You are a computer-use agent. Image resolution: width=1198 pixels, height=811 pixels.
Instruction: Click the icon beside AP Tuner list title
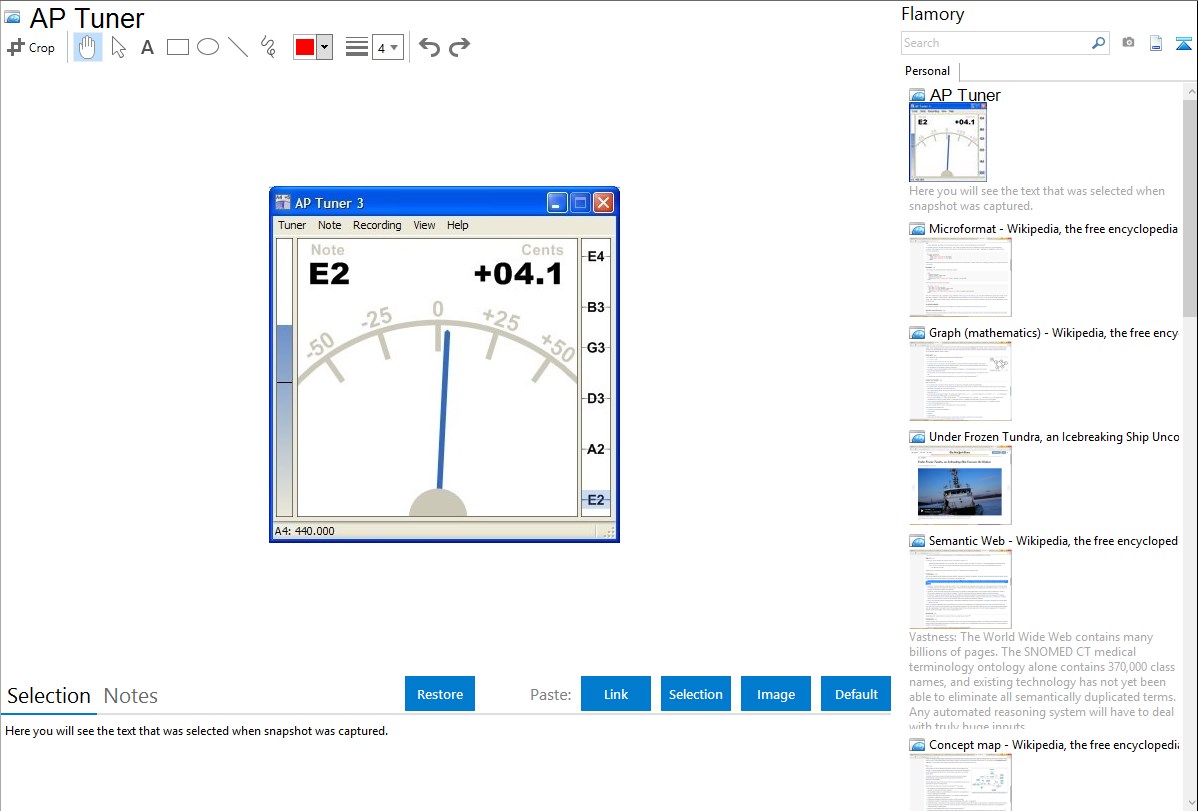(917, 96)
